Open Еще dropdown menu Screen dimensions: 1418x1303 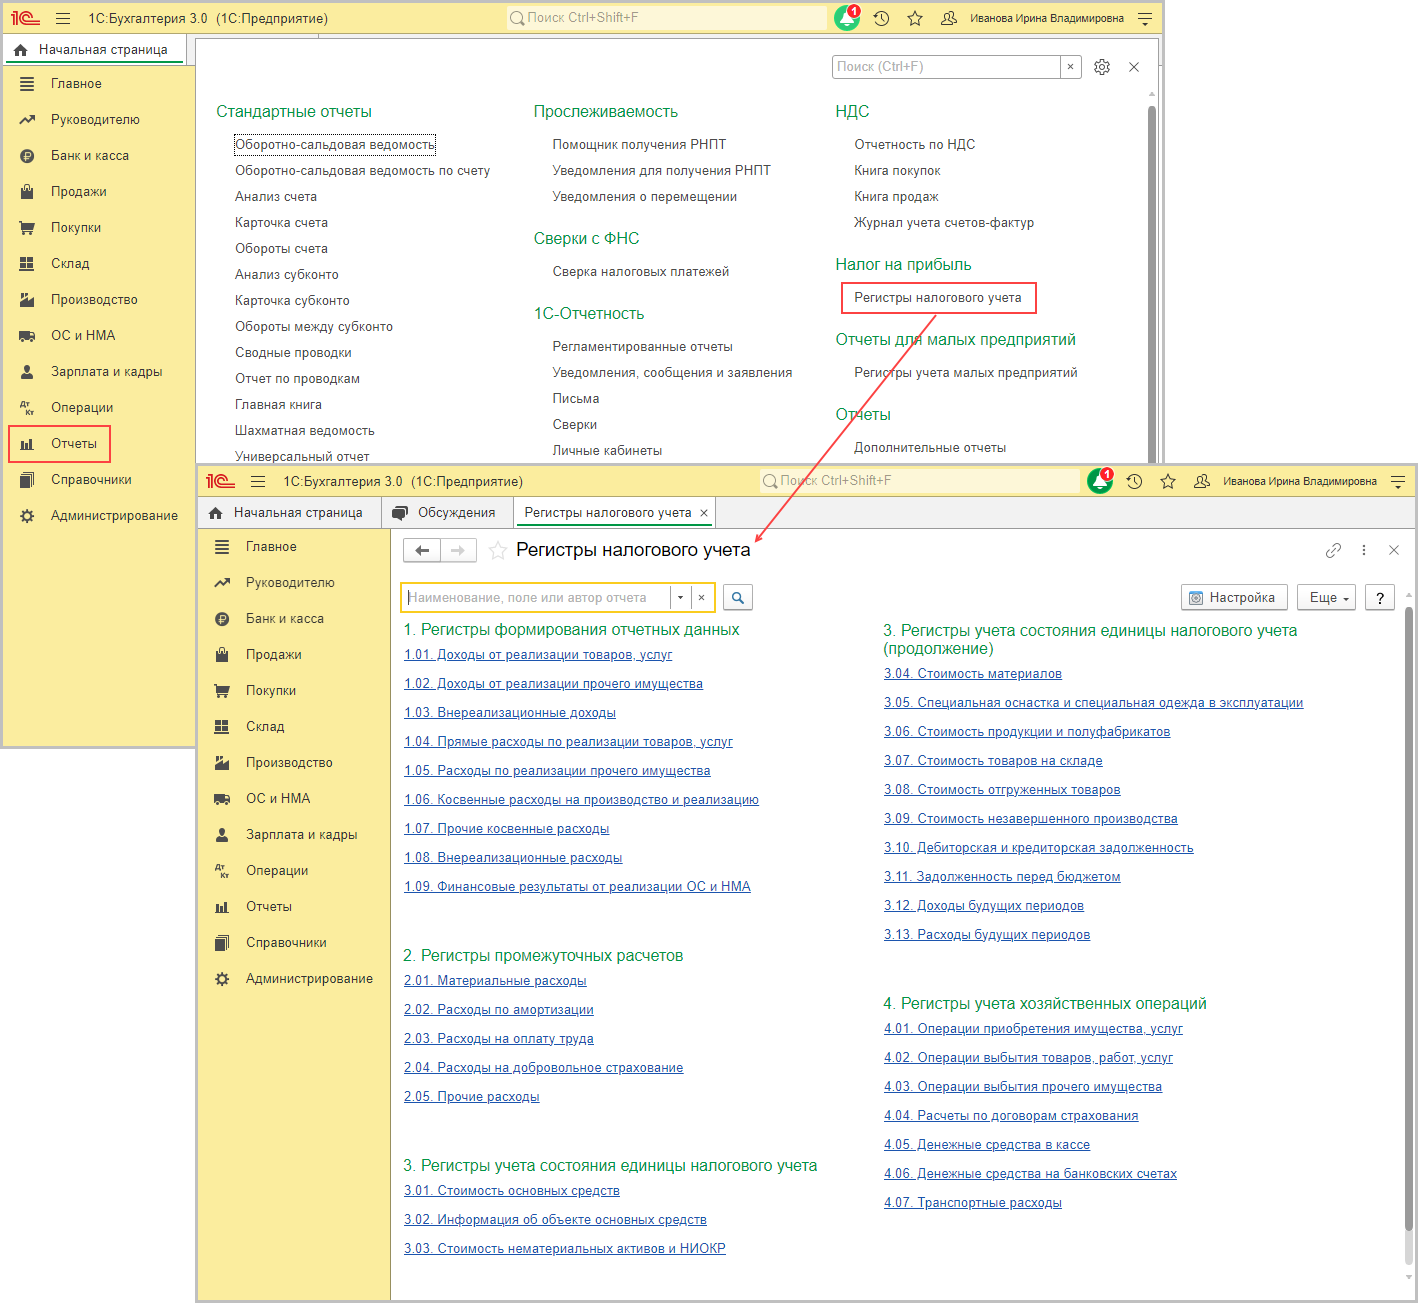click(x=1329, y=597)
